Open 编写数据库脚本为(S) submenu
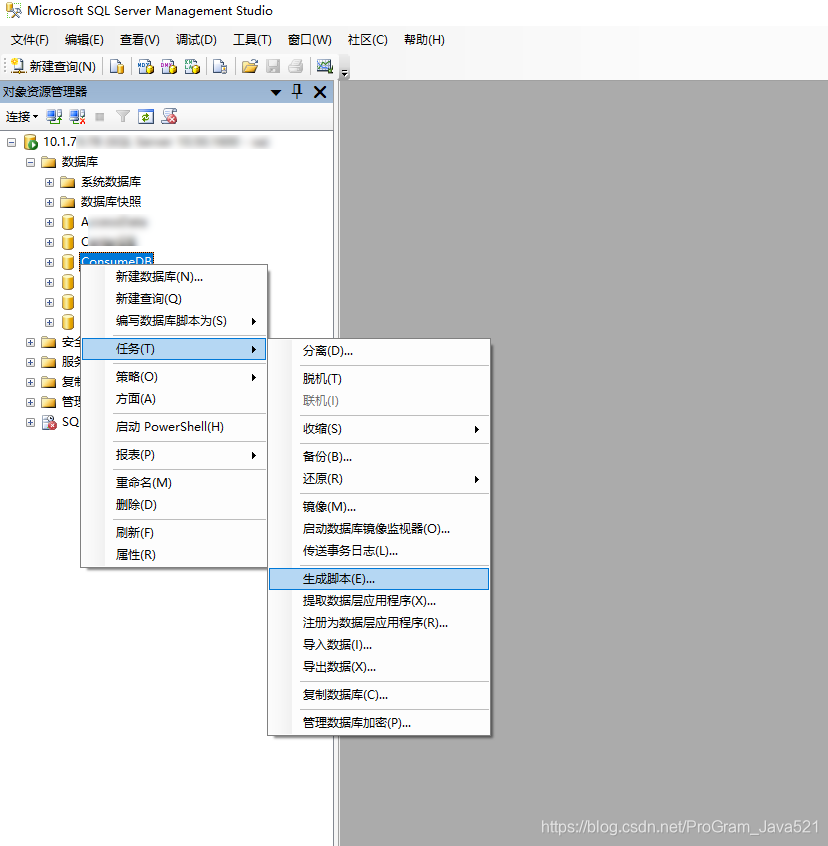The image size is (828, 846). pyautogui.click(x=174, y=321)
